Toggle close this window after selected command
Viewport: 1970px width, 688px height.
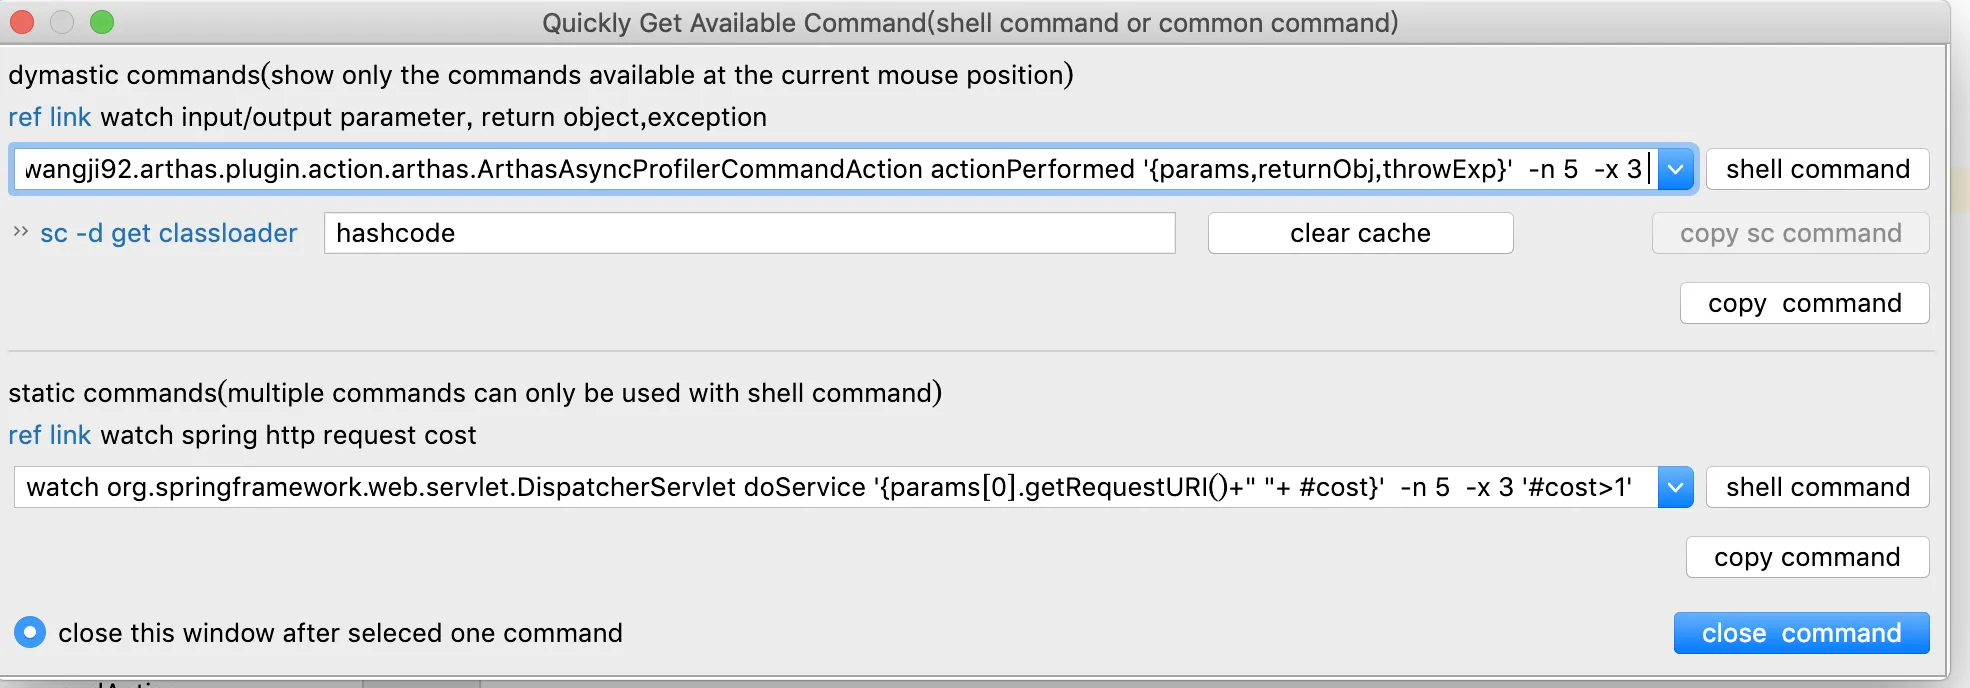click(30, 632)
